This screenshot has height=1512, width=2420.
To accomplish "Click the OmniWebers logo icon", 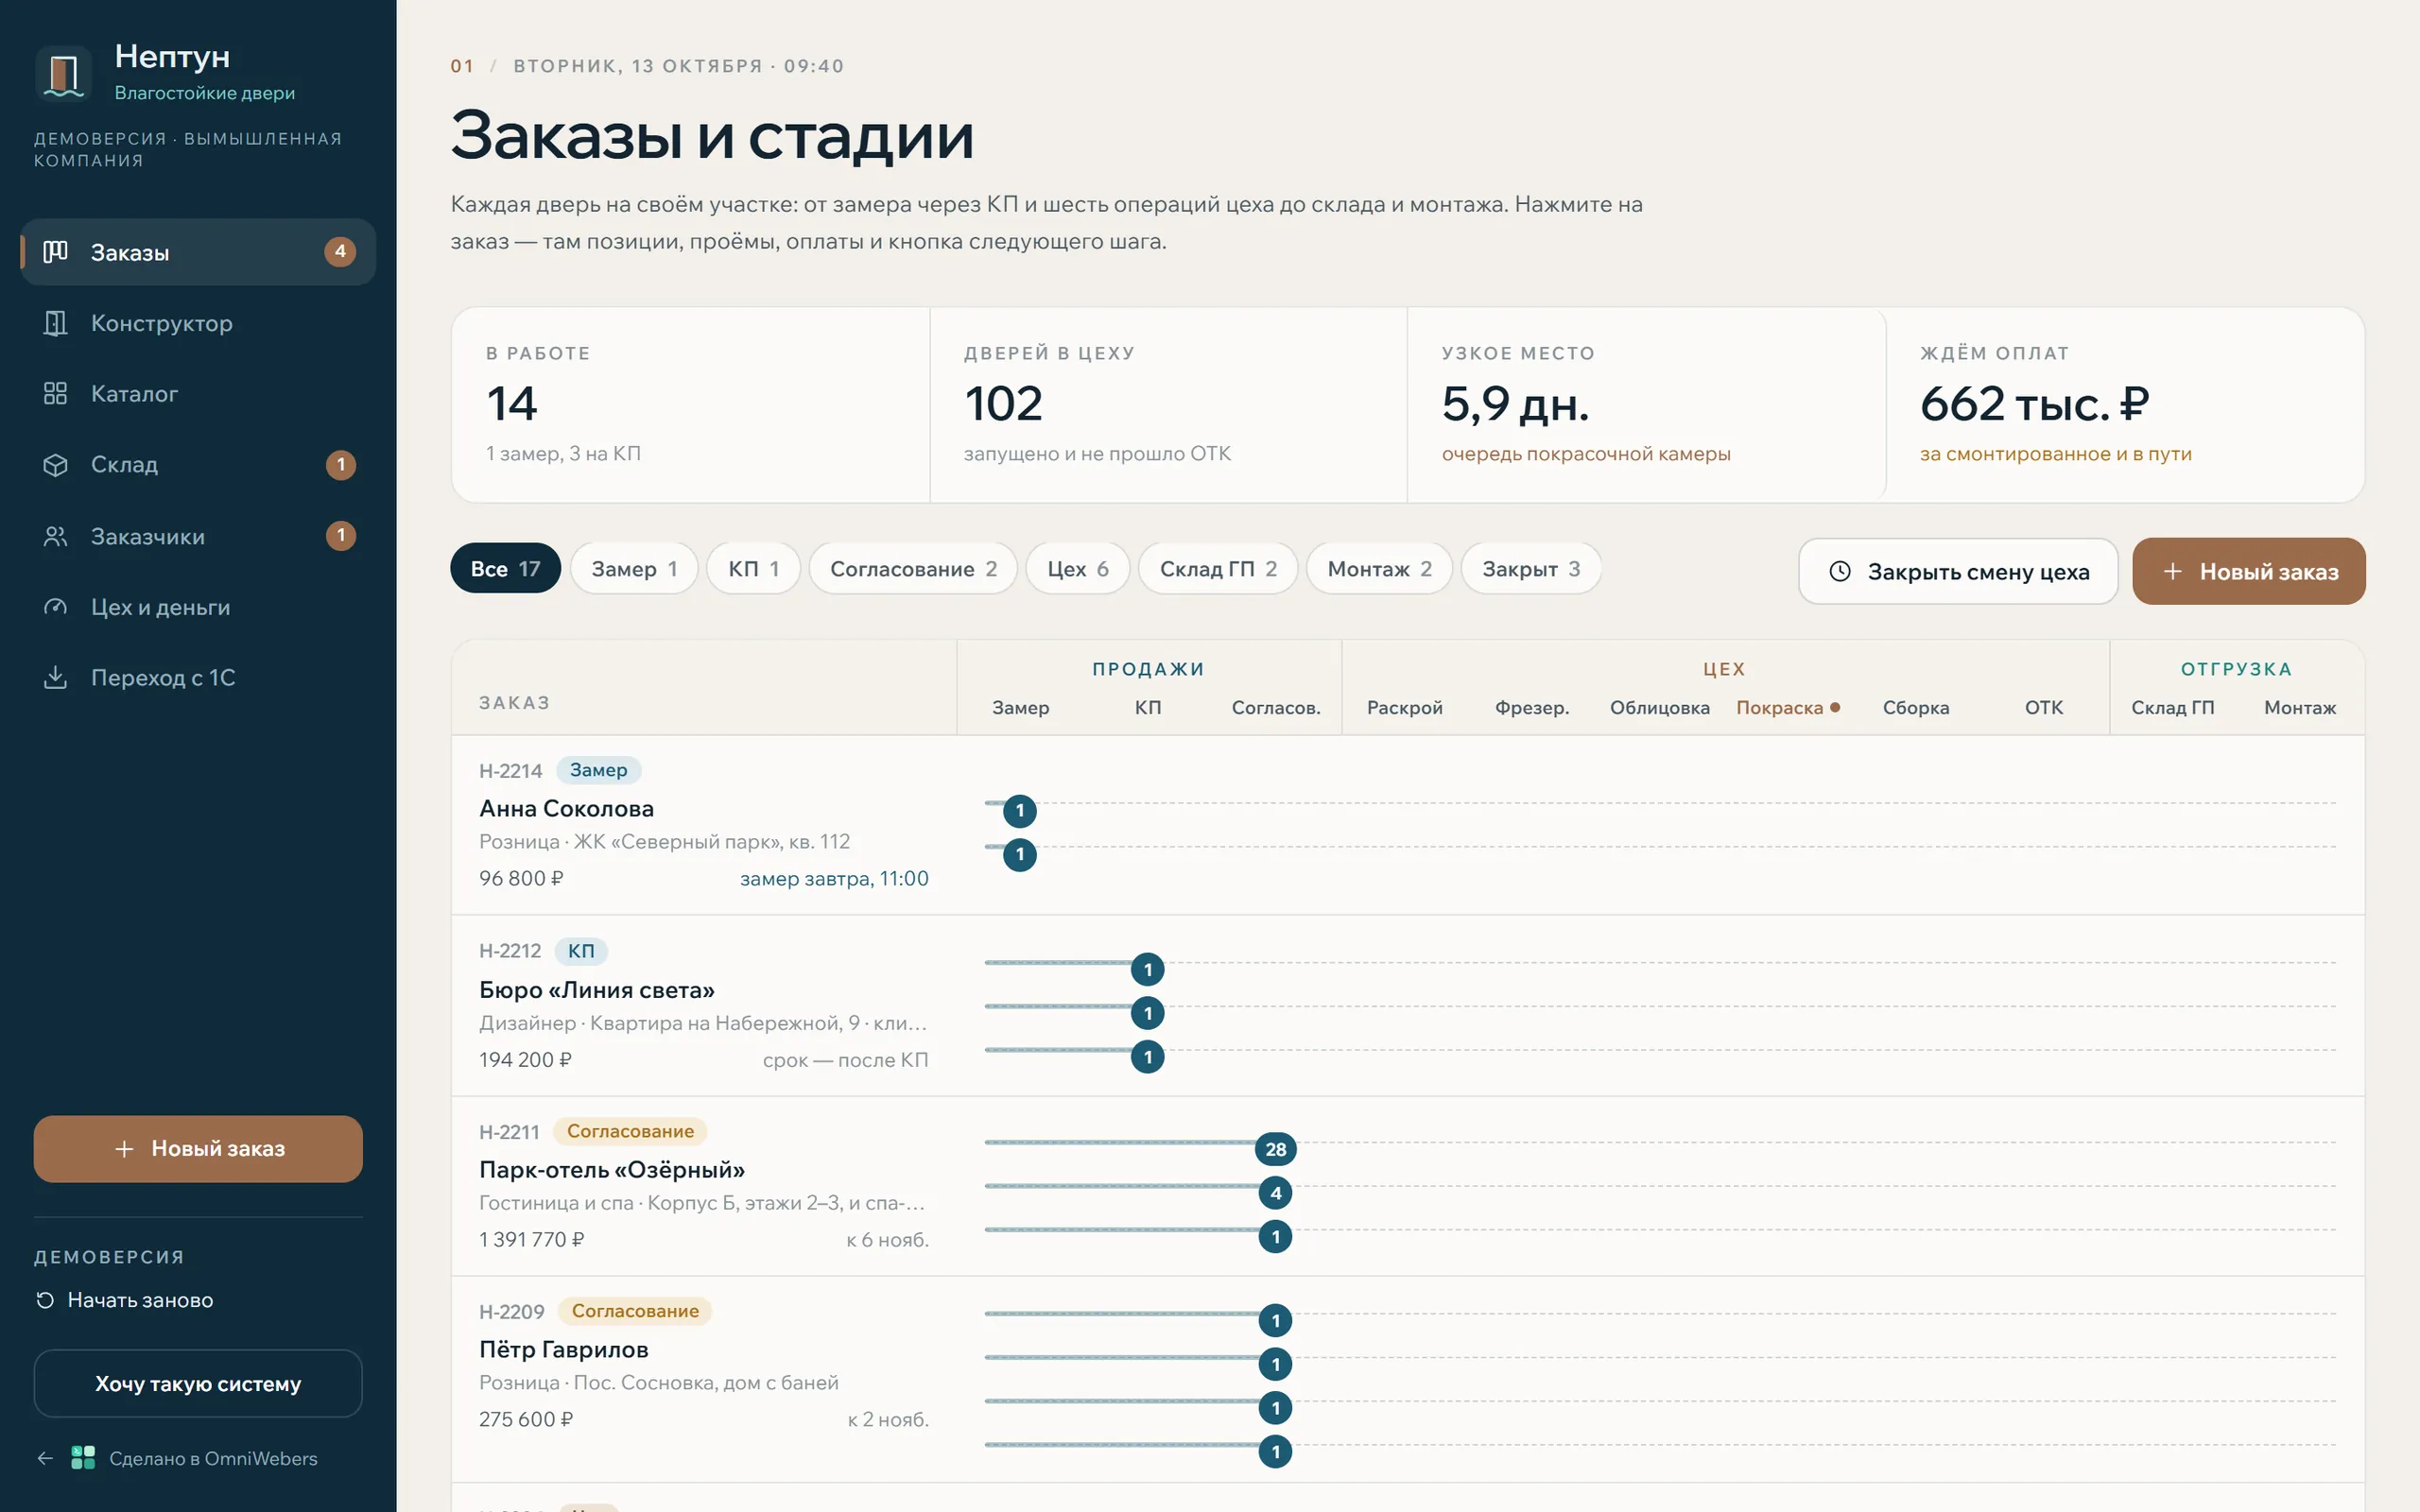I will point(83,1458).
